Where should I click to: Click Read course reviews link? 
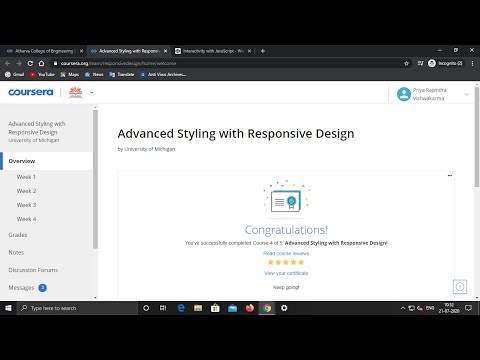[286, 253]
